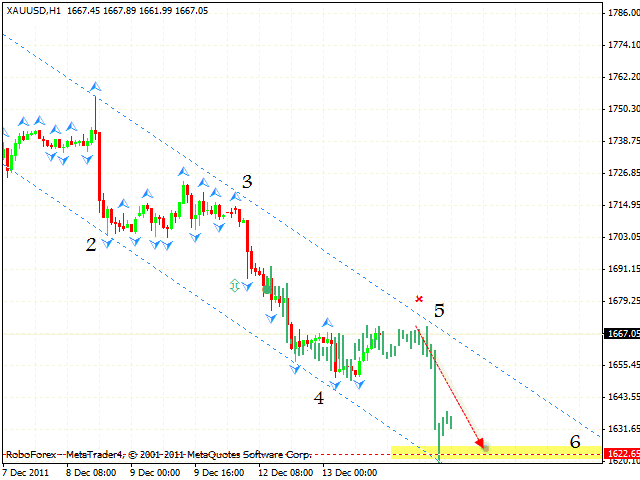Click the 1703.05 price scale label
Image resolution: width=640 pixels, height=480 pixels.
tap(624, 237)
